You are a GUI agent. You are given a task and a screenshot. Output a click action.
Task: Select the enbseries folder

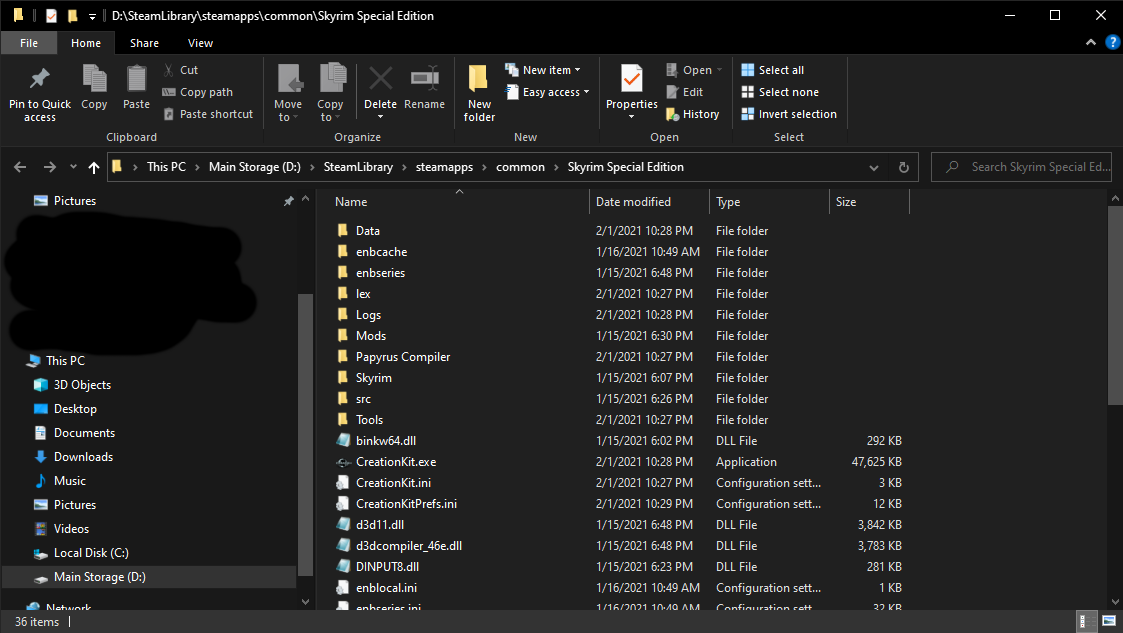click(380, 273)
